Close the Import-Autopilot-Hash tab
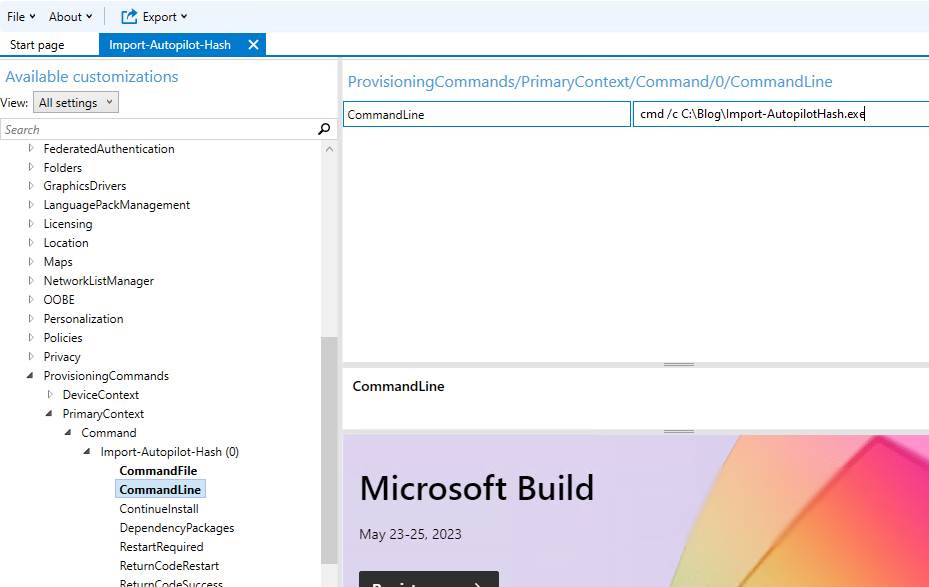Viewport: 929px width, 587px height. coord(253,45)
